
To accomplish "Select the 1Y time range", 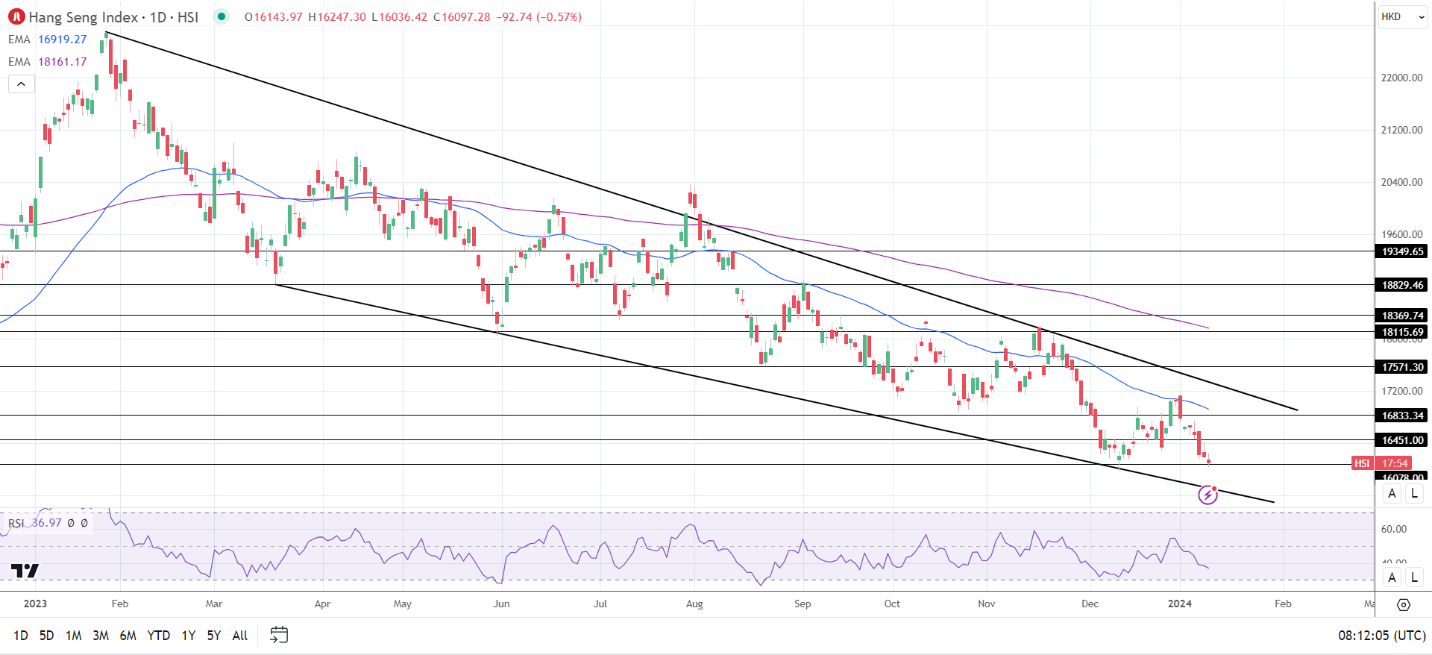I will 188,635.
